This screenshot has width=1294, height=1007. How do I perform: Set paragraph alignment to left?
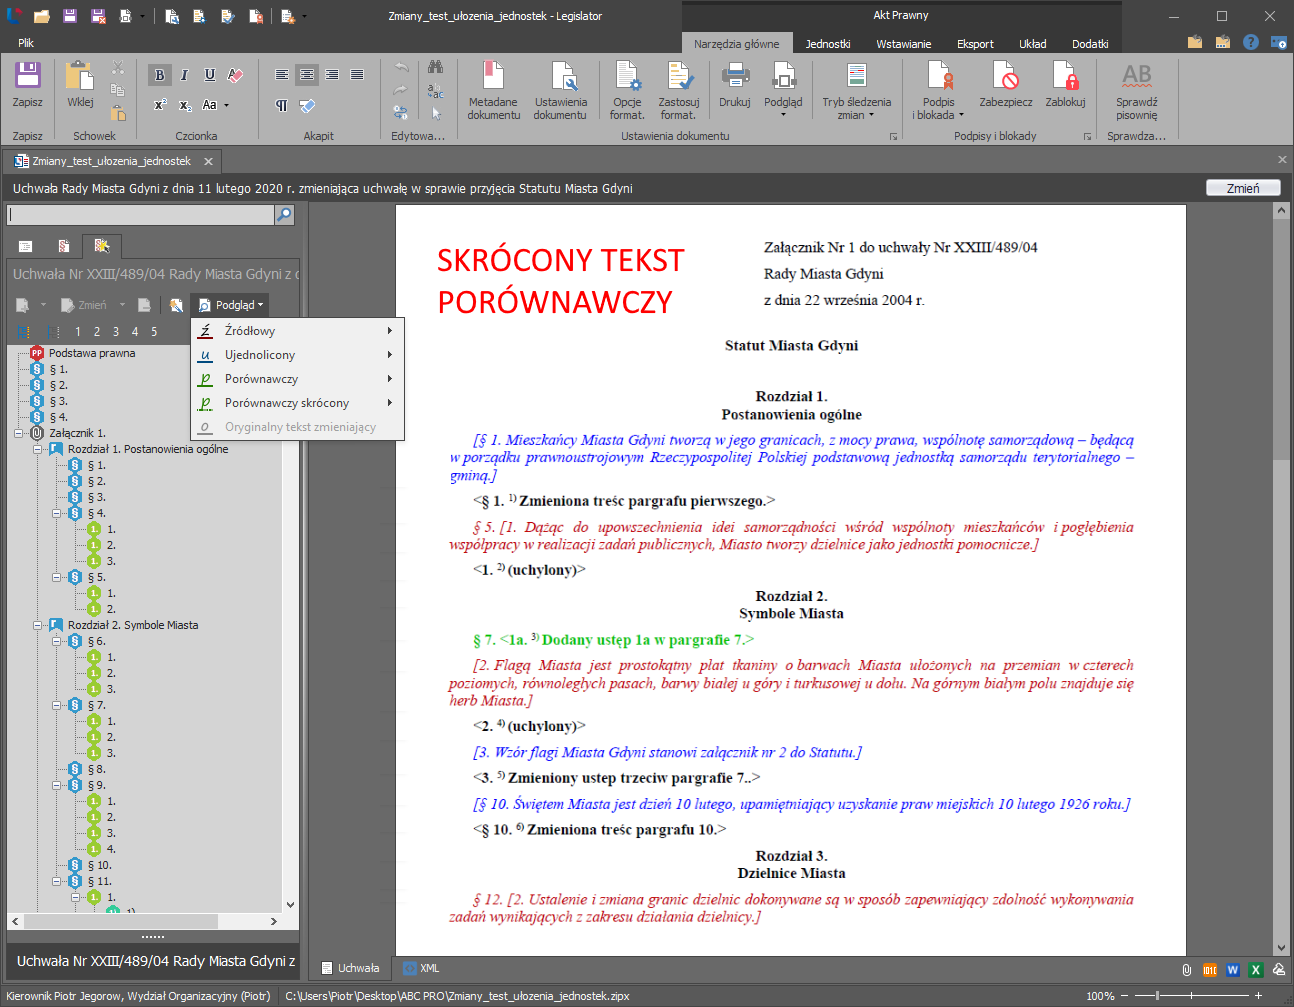282,75
